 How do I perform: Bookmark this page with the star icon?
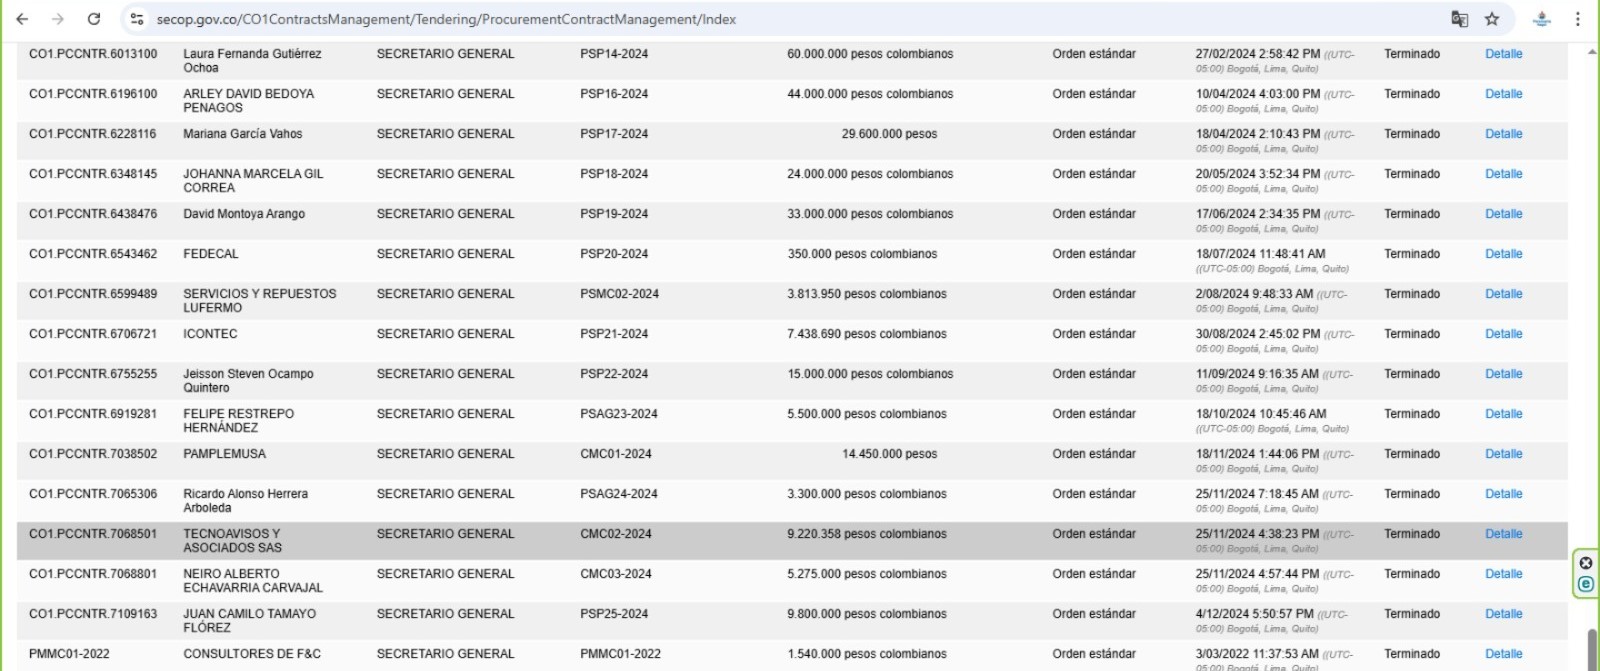[x=1492, y=19]
